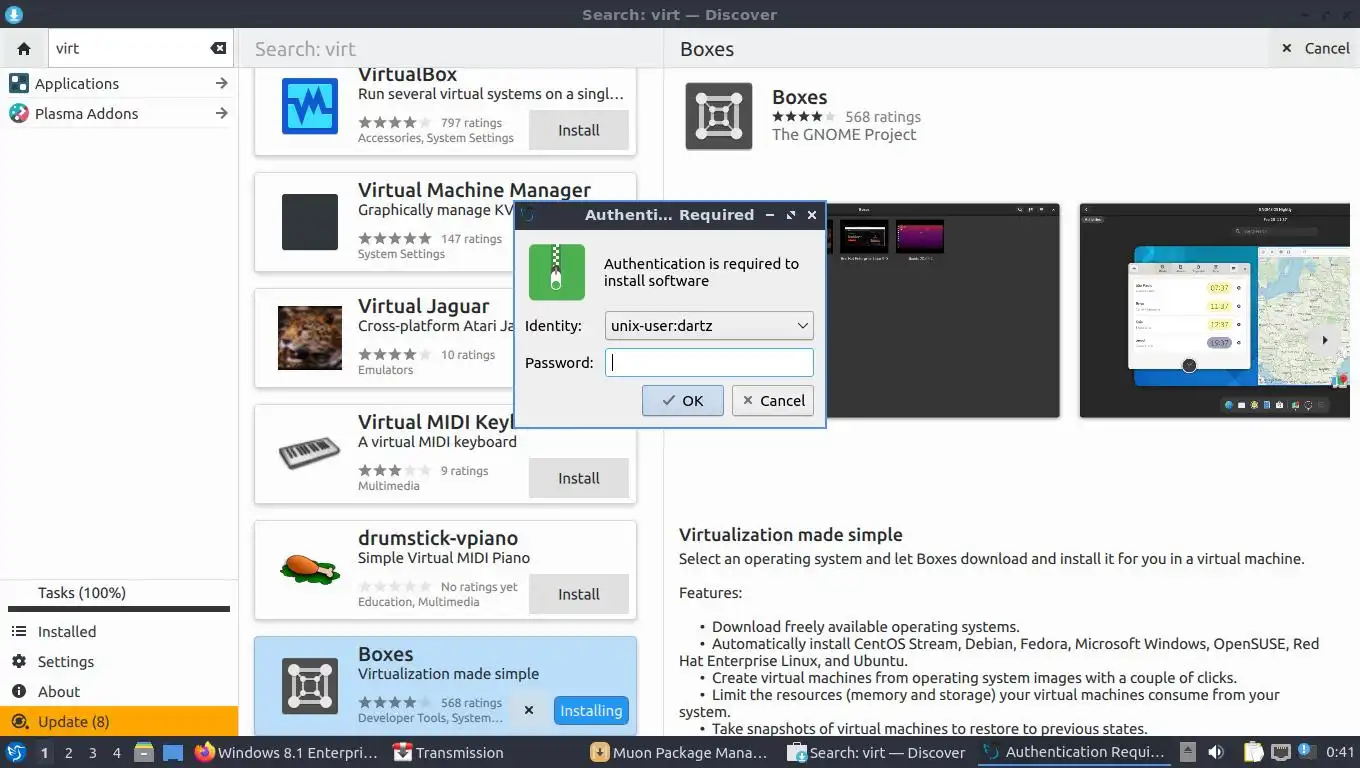
Task: Open the Update (8) page
Action: (x=119, y=721)
